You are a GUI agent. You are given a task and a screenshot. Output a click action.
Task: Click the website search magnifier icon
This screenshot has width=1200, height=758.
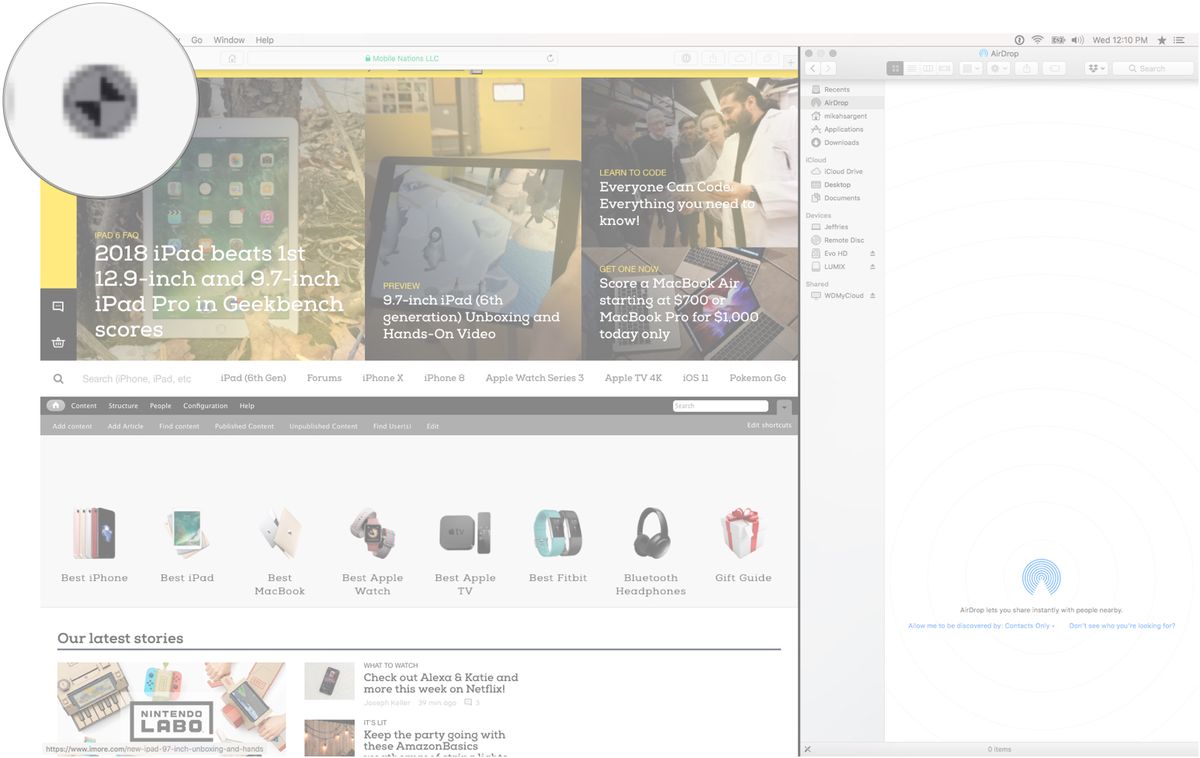58,379
